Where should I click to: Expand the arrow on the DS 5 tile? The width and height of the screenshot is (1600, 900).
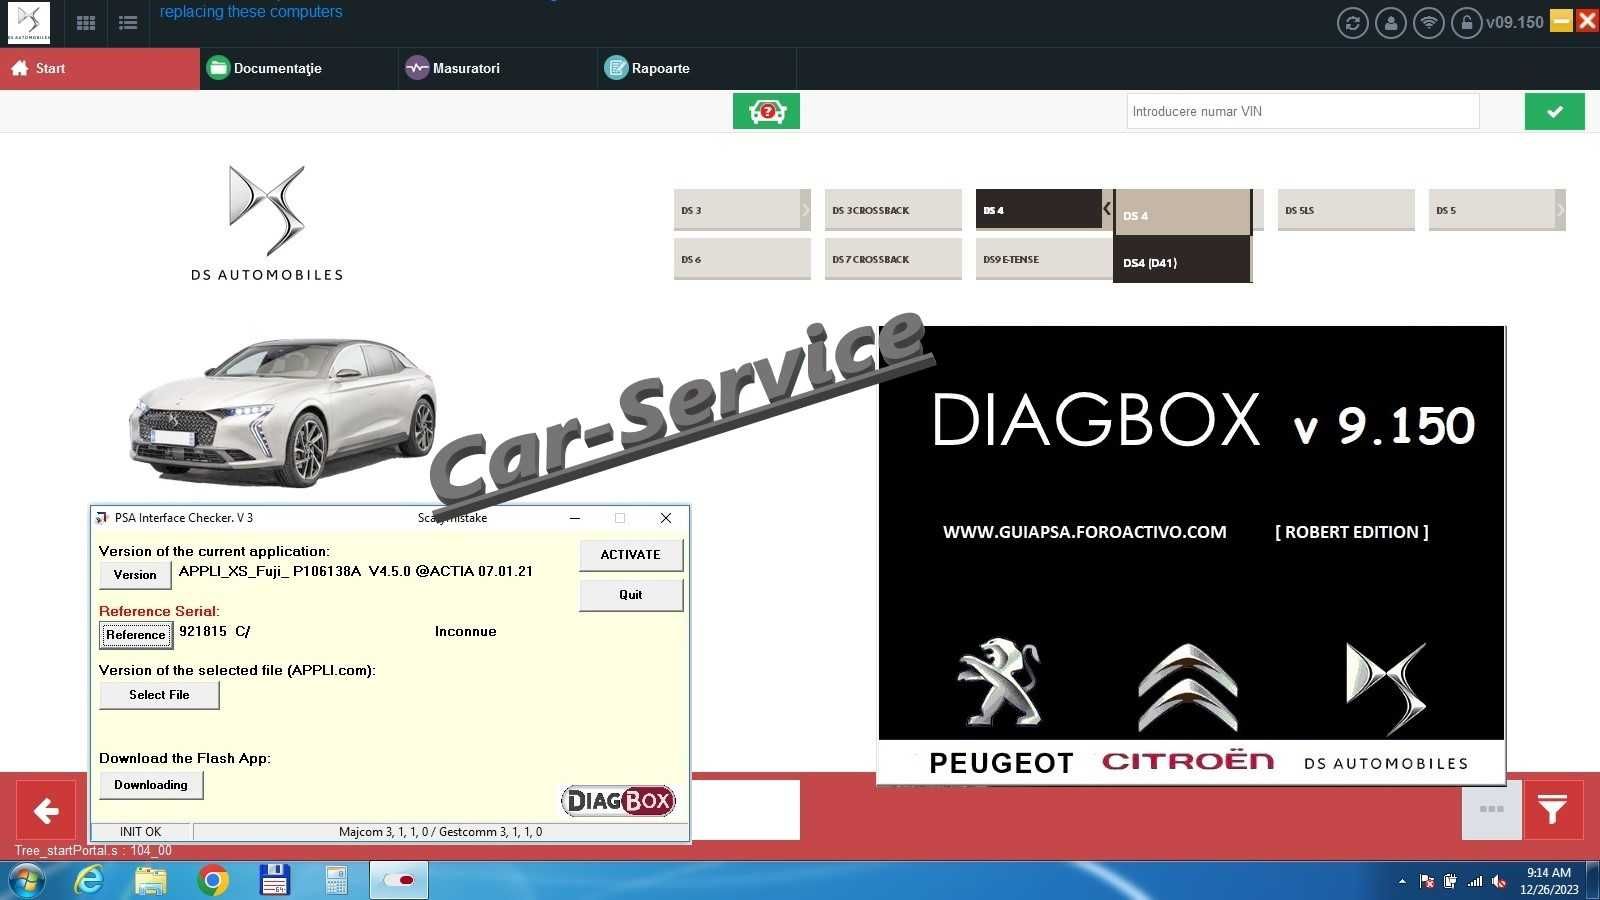coord(1560,210)
